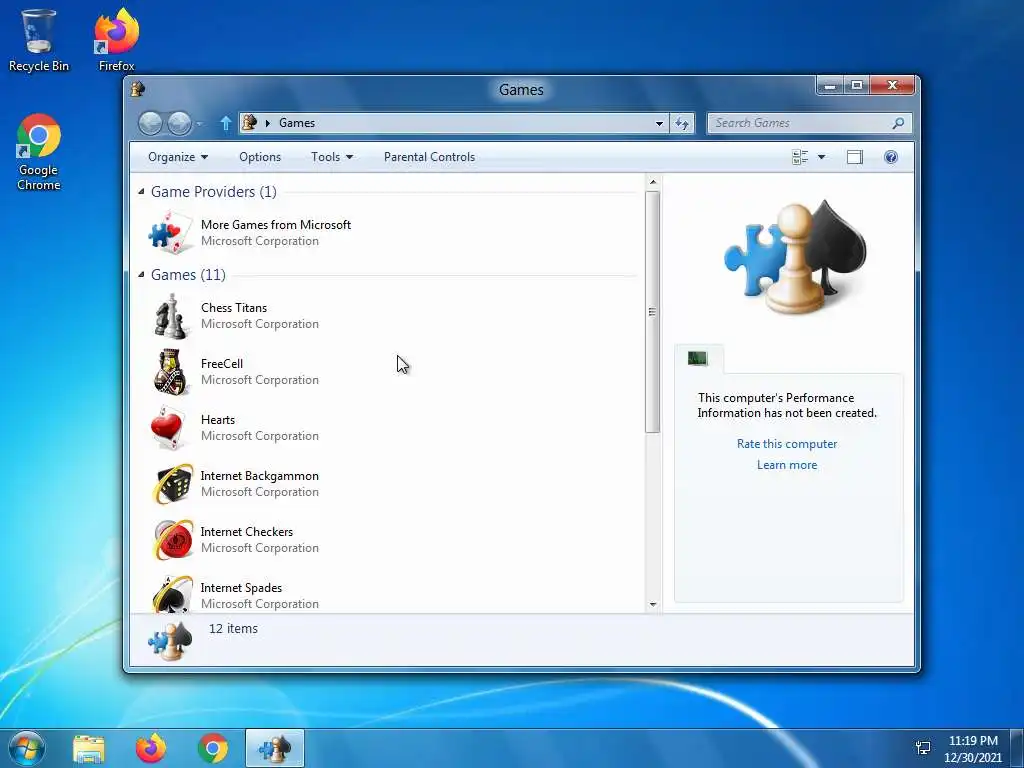Click the Back navigation arrow
Viewport: 1024px width, 768px height.
(x=150, y=123)
